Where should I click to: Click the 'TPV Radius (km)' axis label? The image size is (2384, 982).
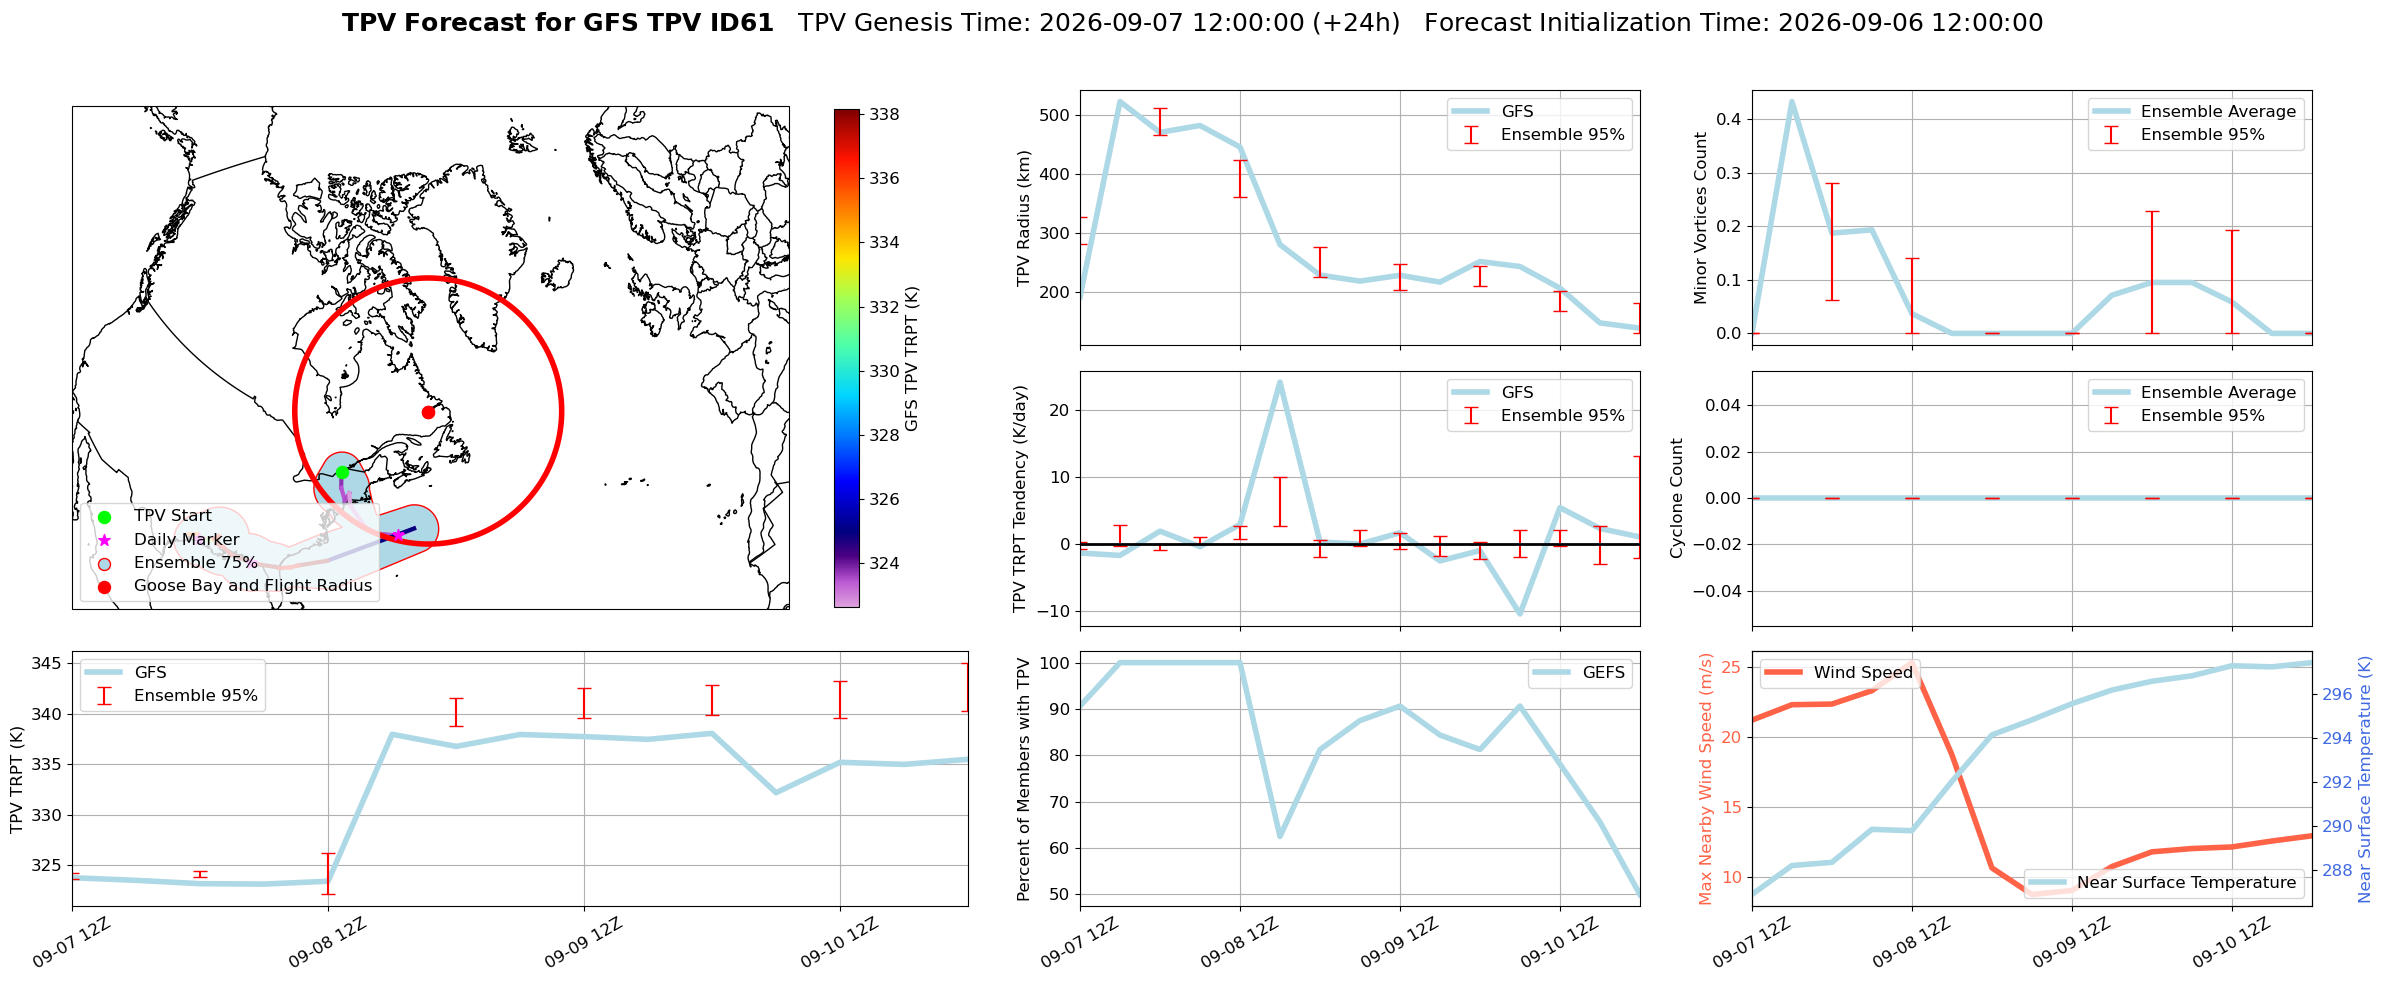[1023, 218]
